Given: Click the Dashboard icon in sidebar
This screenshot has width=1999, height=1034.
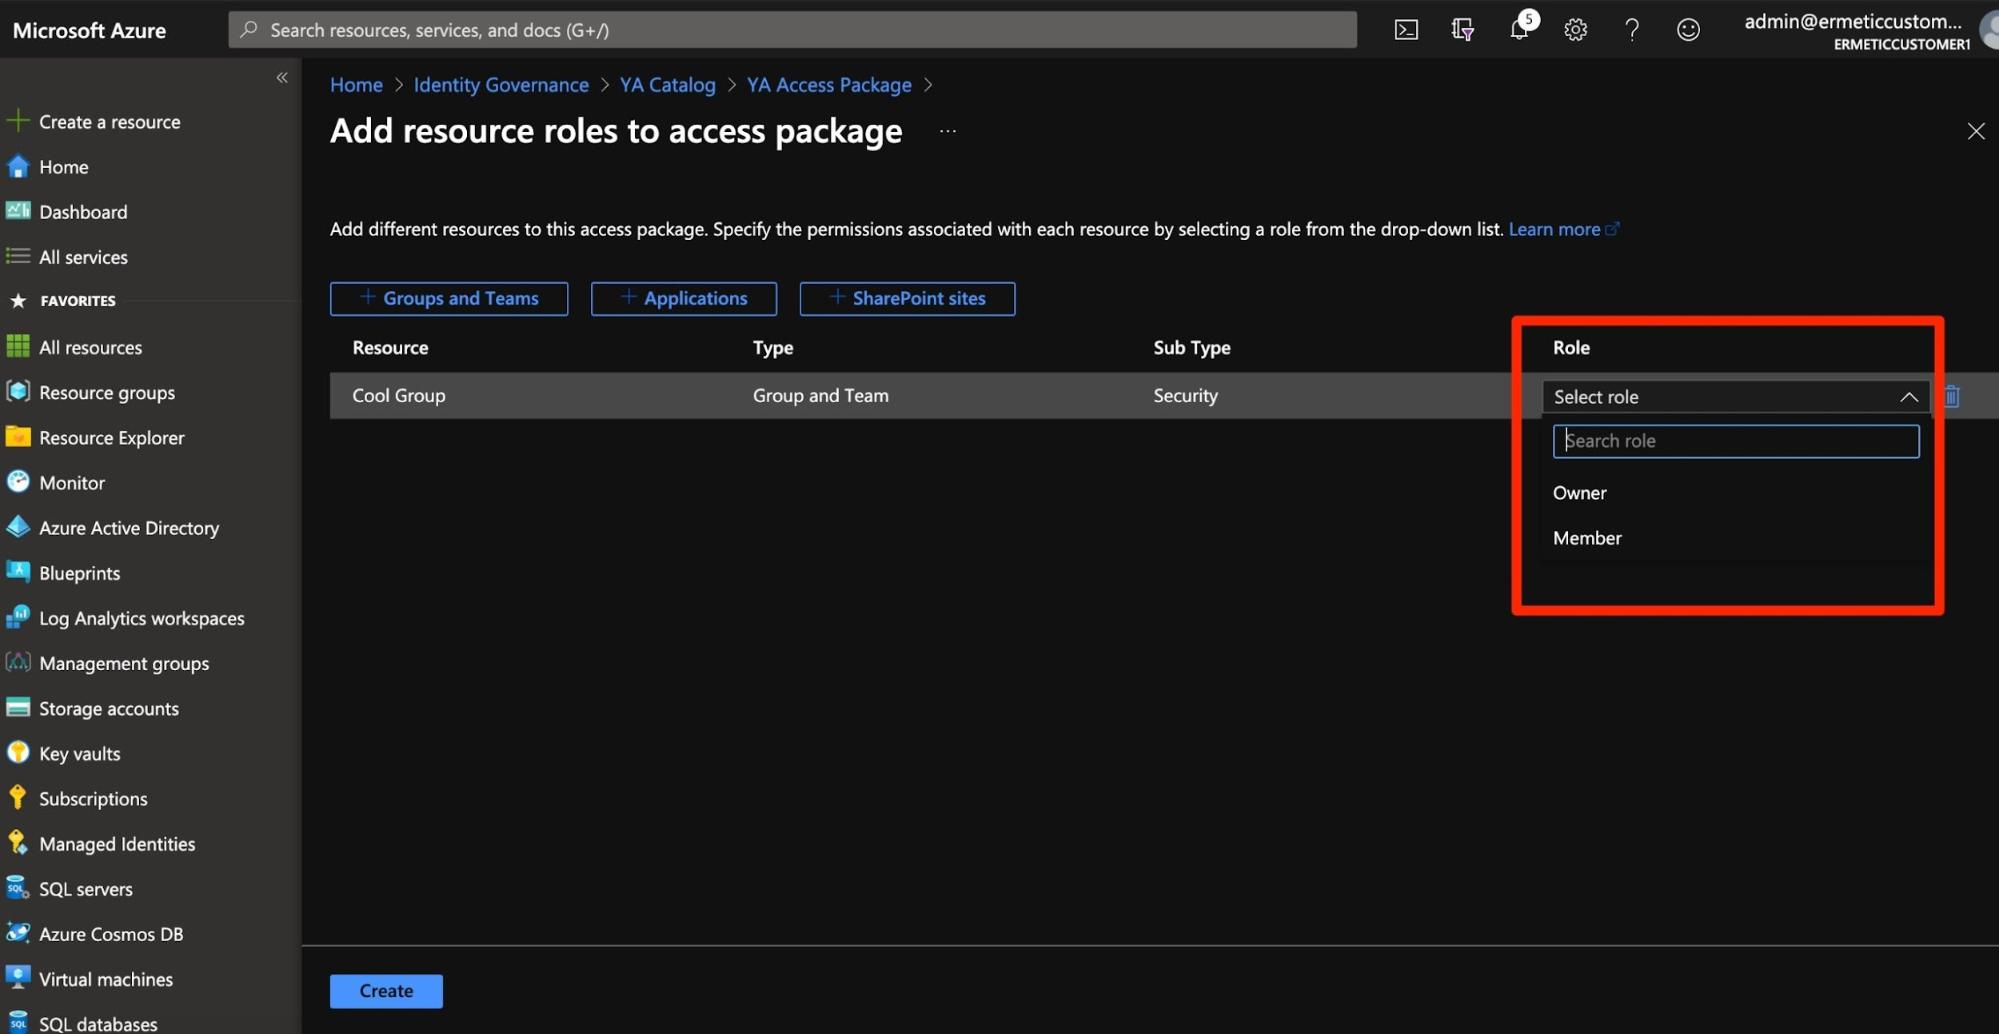Looking at the screenshot, I should click(18, 211).
